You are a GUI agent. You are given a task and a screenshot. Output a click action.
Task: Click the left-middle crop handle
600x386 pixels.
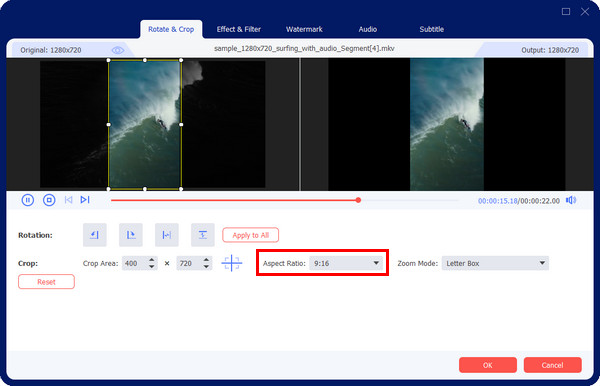point(109,124)
